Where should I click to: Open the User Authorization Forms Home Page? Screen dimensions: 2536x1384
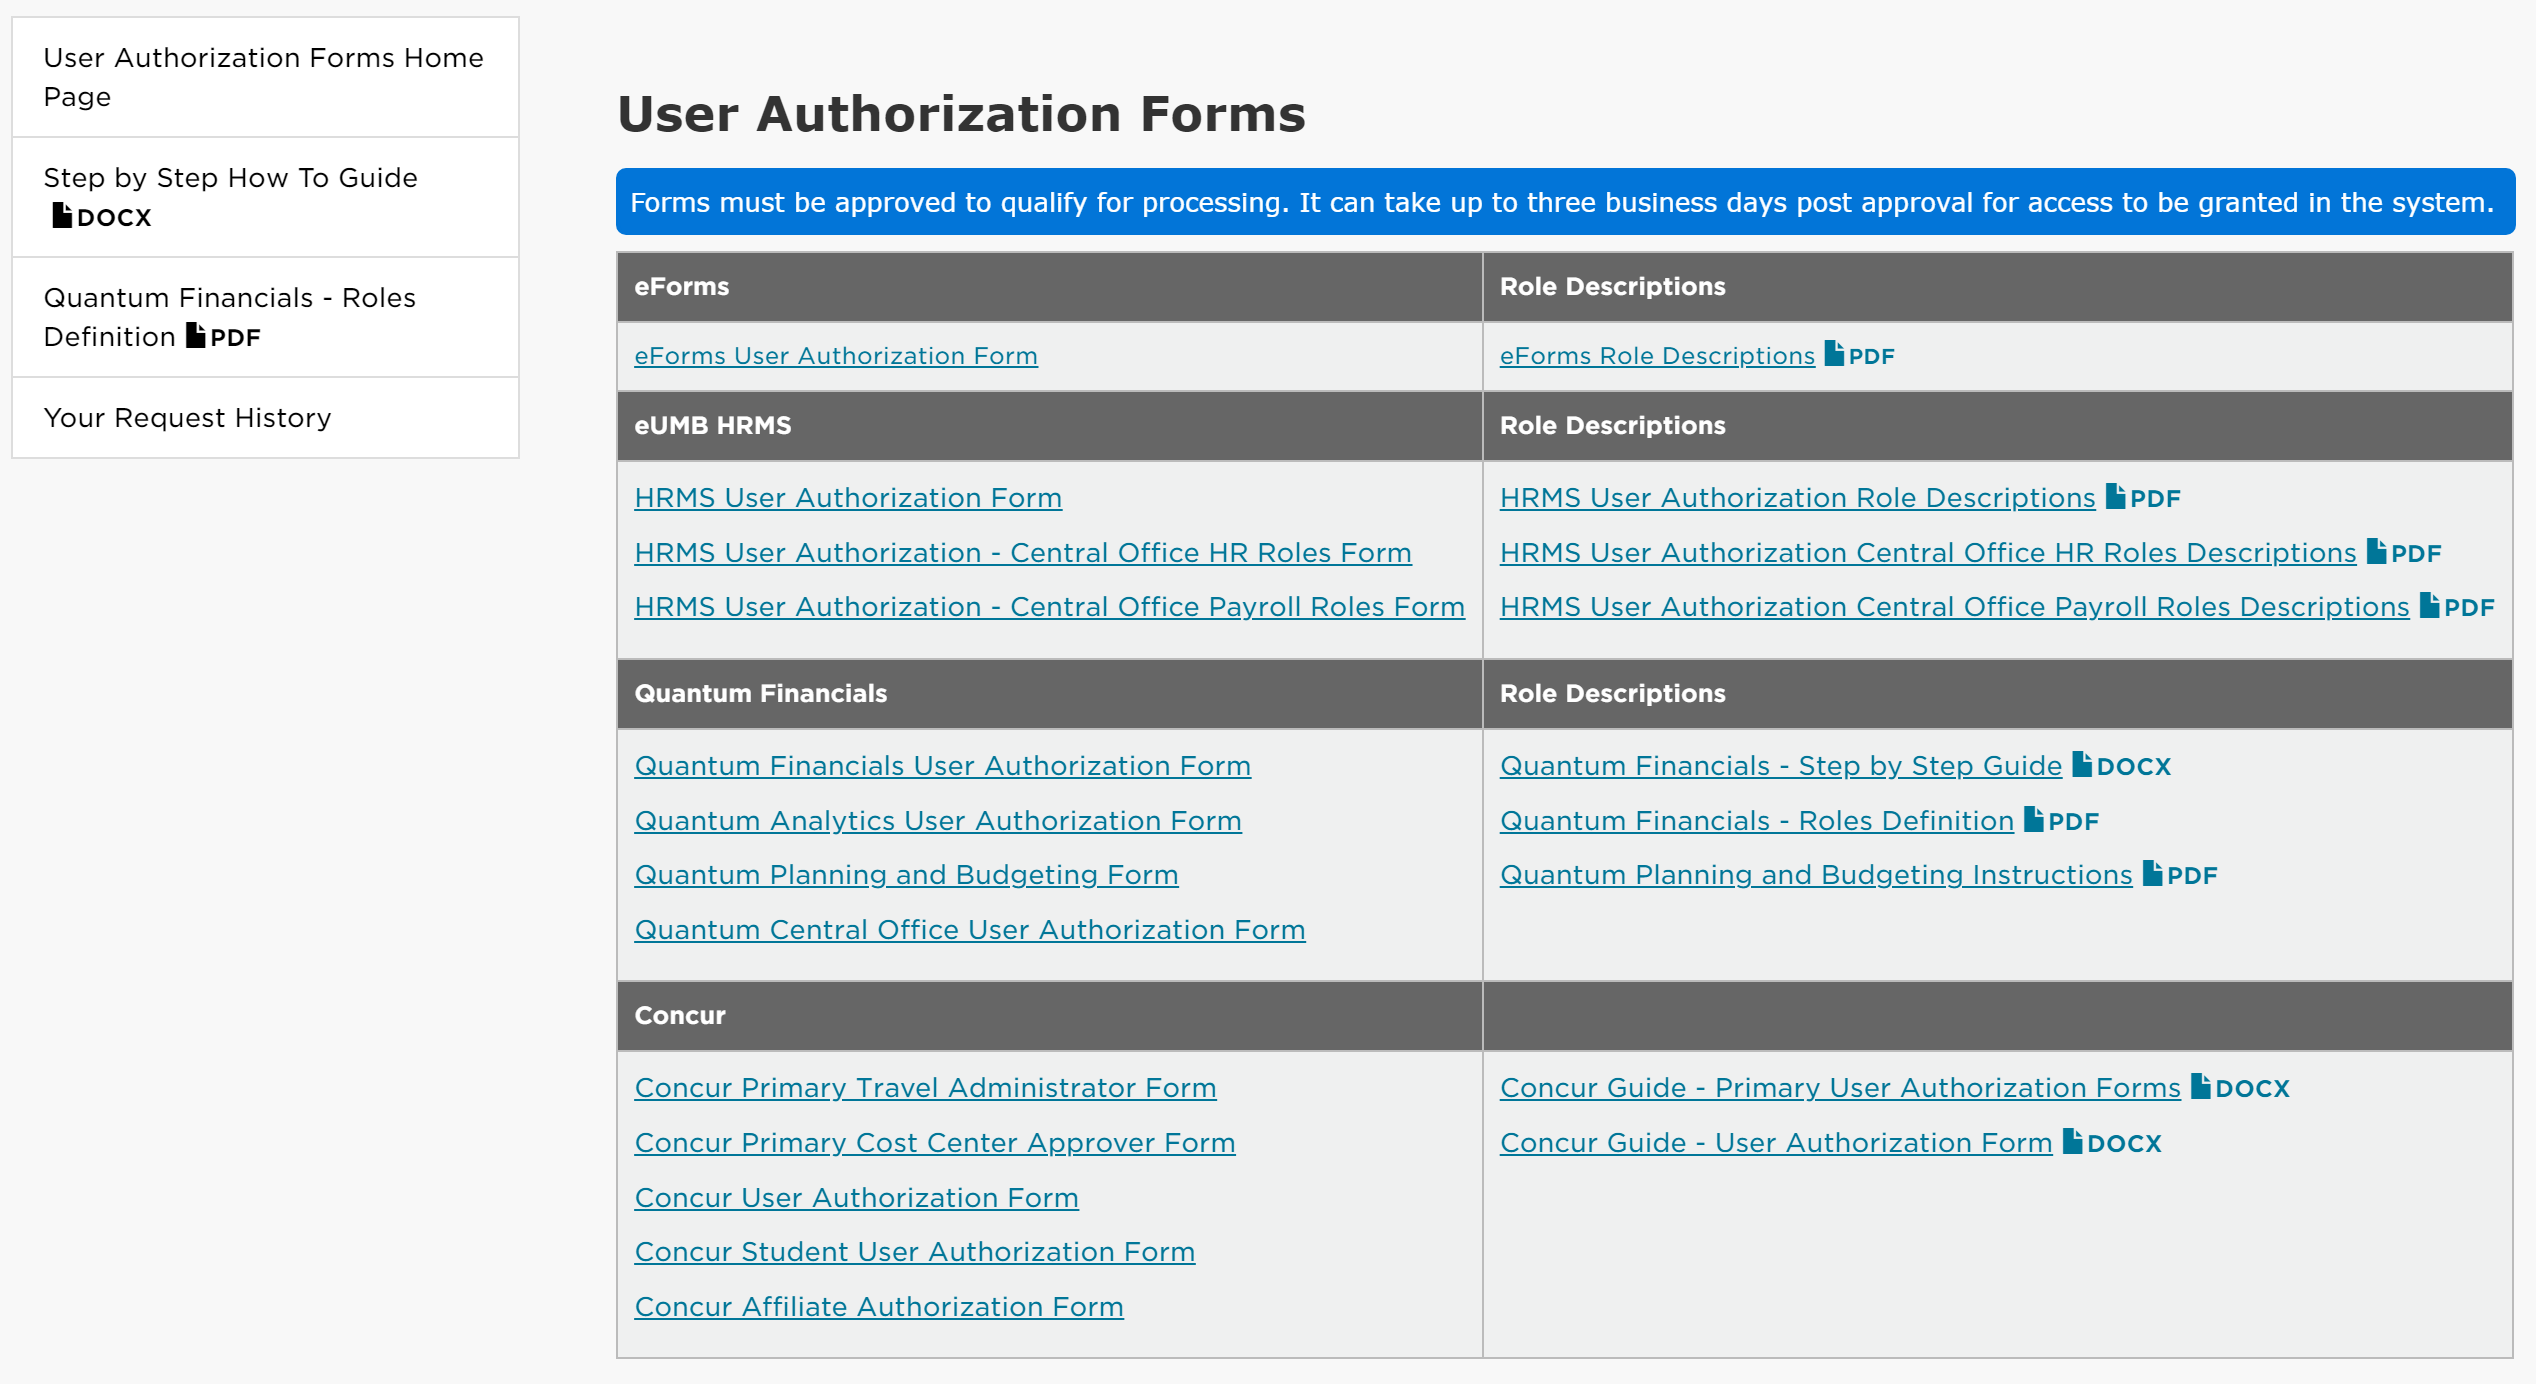click(263, 77)
